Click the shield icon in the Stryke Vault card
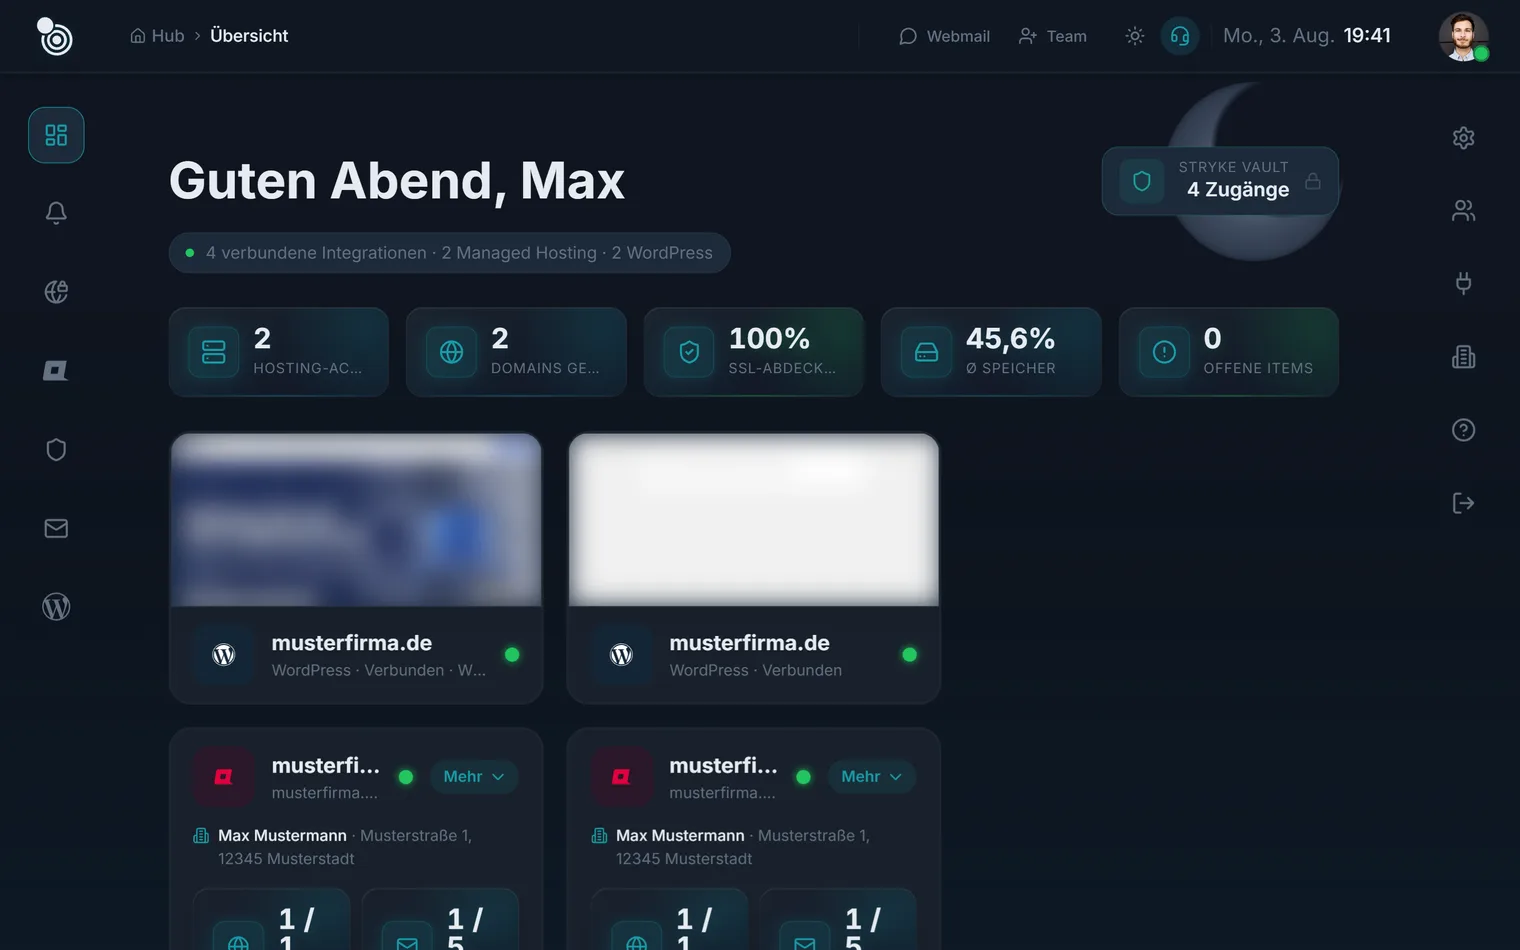This screenshot has height=950, width=1520. point(1141,181)
